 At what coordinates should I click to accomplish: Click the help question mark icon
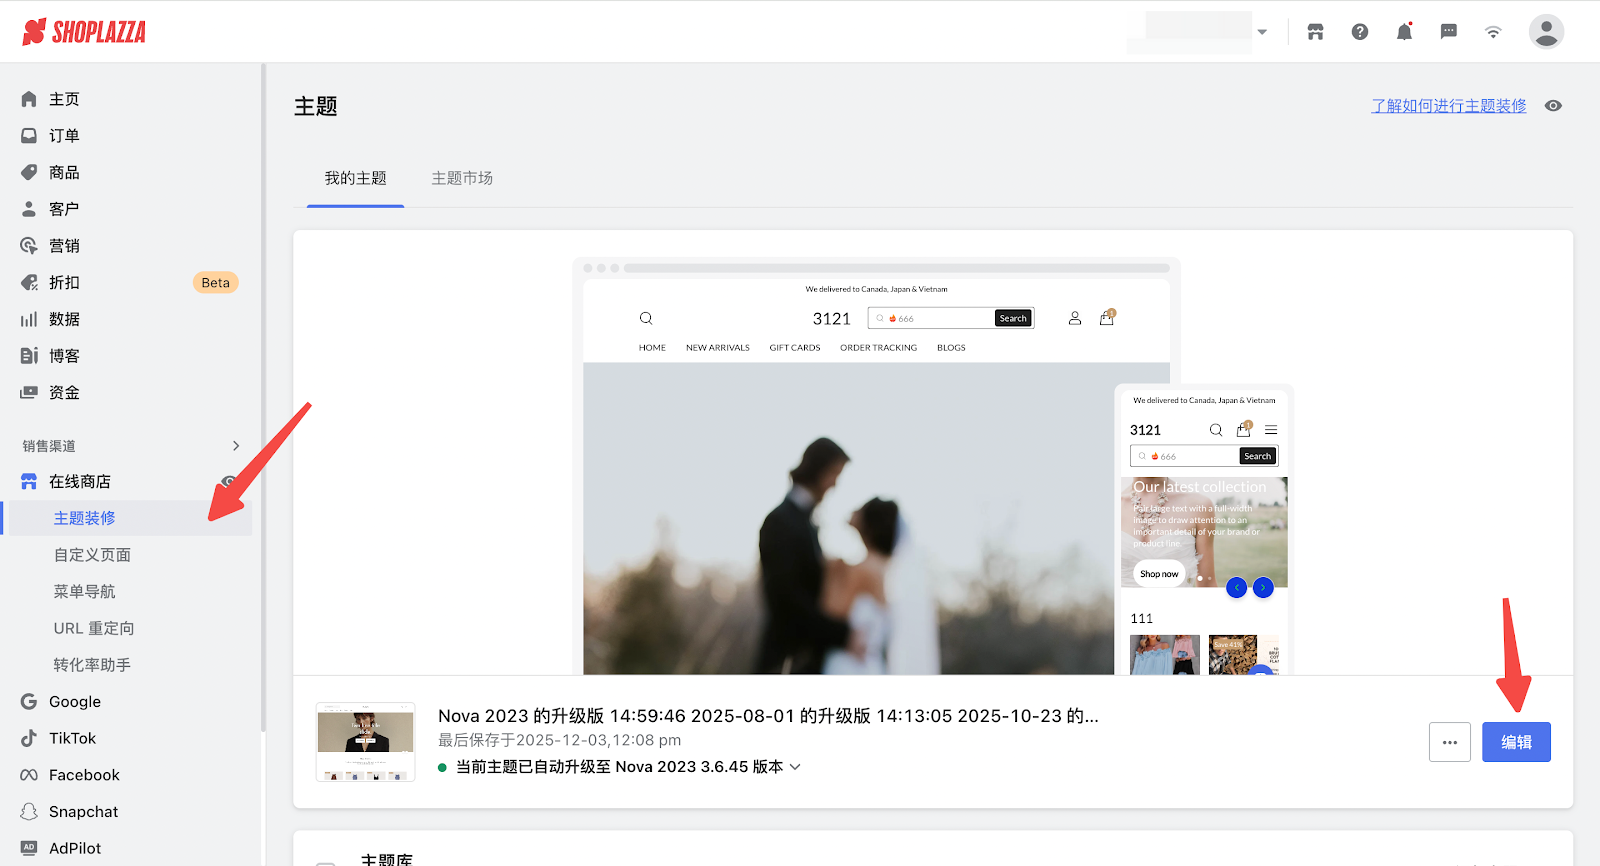coord(1360,32)
